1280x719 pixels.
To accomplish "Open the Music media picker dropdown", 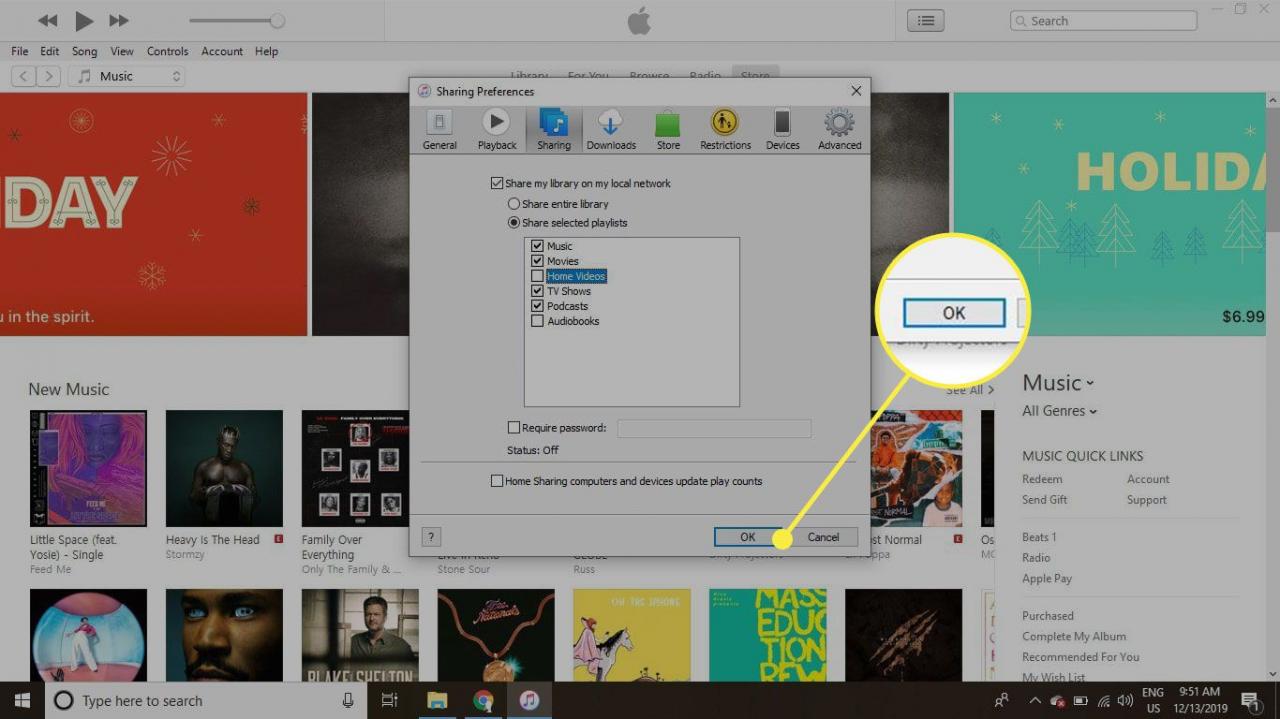I will pos(127,76).
